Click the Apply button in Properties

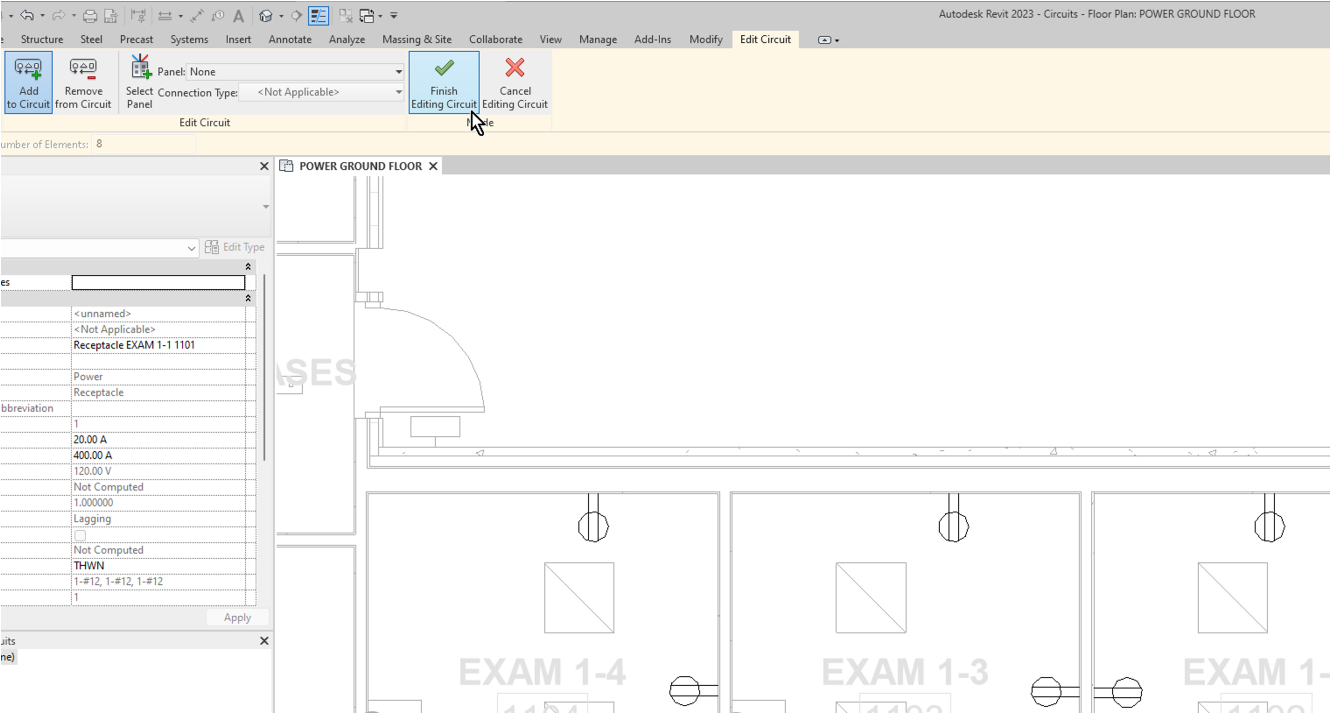click(x=237, y=618)
